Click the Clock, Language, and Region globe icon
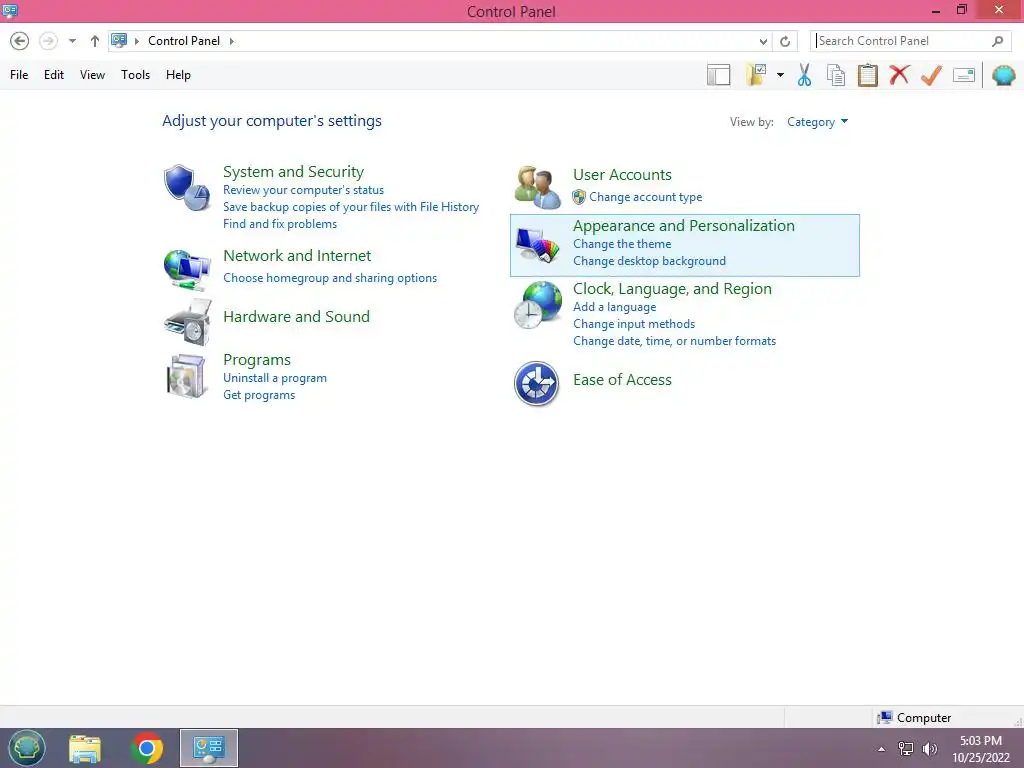 (x=537, y=305)
